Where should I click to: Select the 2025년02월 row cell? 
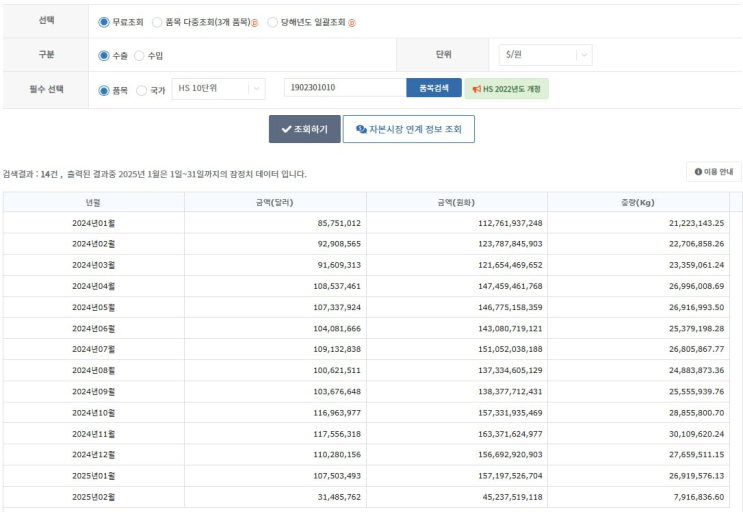(x=94, y=497)
